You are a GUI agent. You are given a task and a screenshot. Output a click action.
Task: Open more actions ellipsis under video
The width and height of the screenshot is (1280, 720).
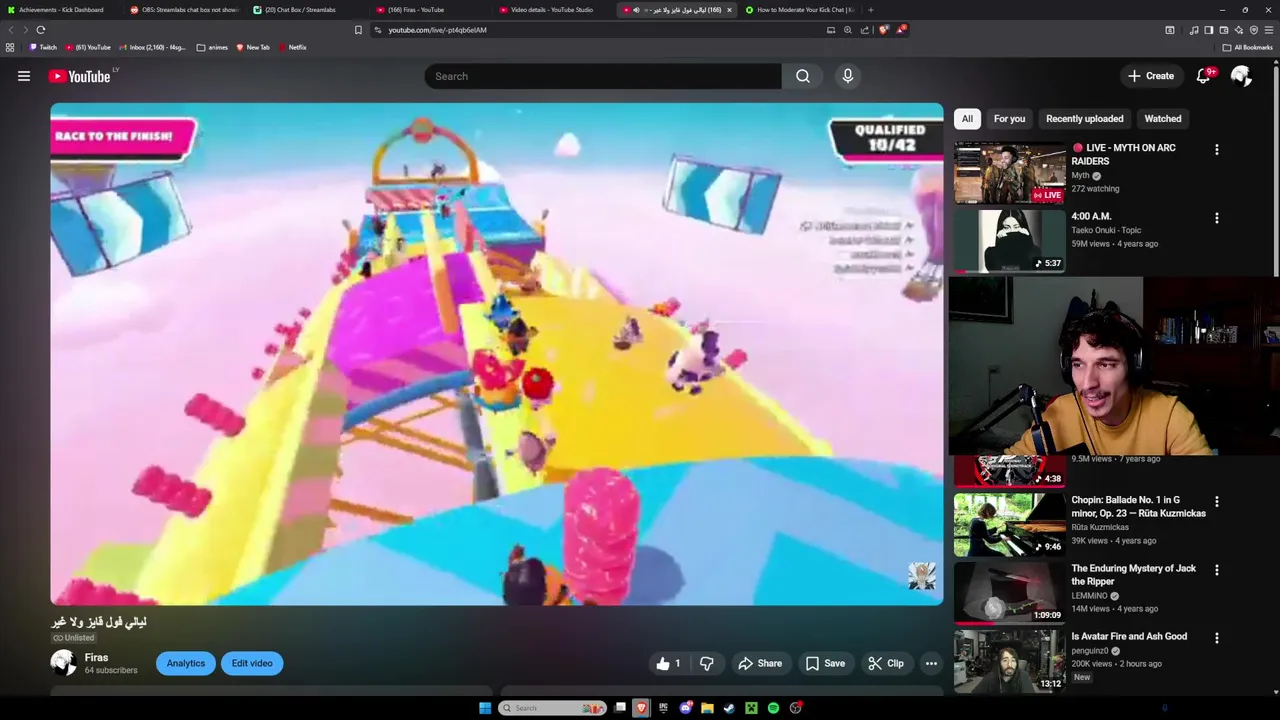931,663
